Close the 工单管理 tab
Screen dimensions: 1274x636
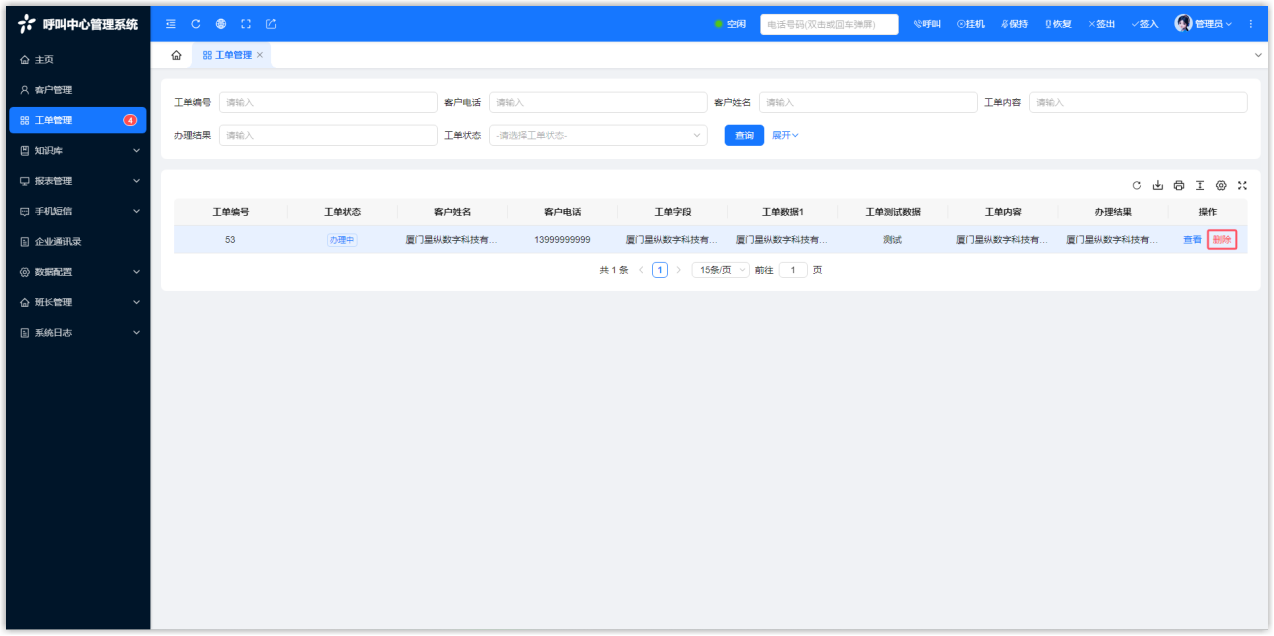[260, 55]
